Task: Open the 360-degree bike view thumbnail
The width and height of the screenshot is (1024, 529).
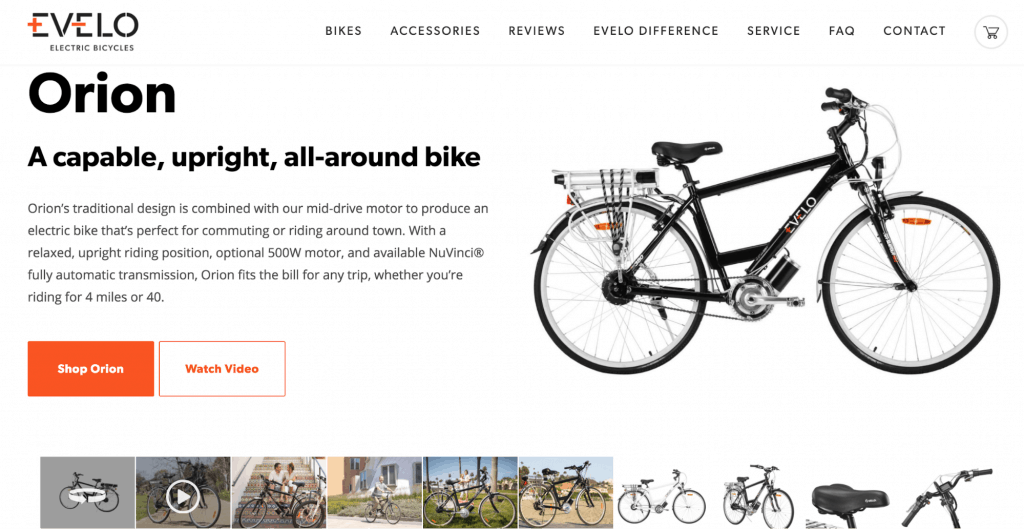Action: click(88, 492)
